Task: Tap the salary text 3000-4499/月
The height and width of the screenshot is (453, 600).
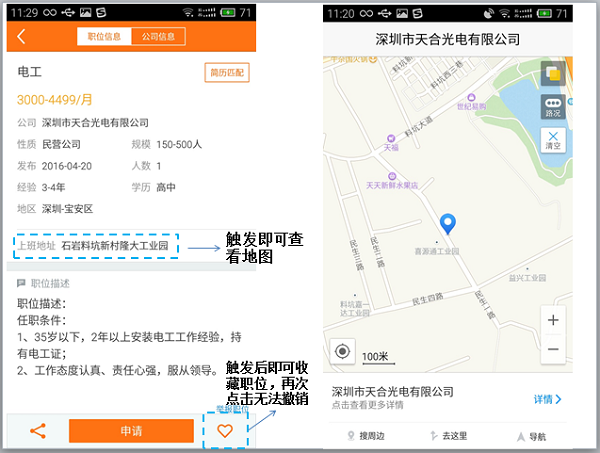Action: click(55, 100)
